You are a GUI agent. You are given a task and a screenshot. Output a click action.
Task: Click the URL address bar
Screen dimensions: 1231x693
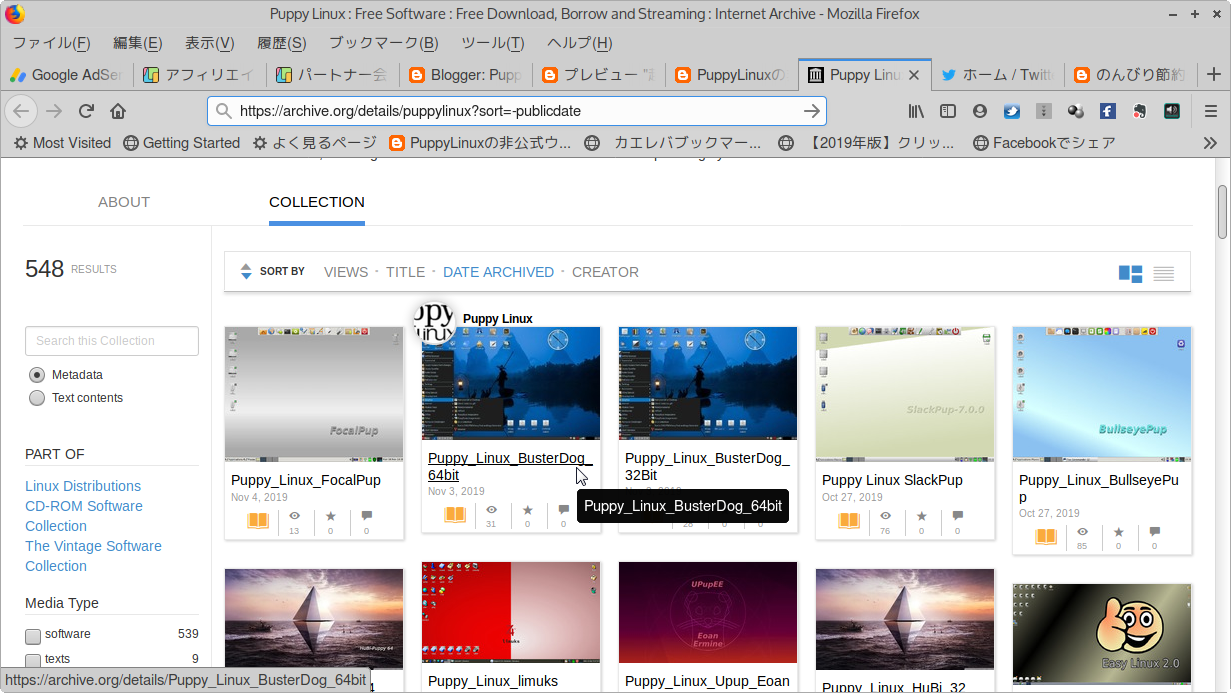(x=517, y=111)
